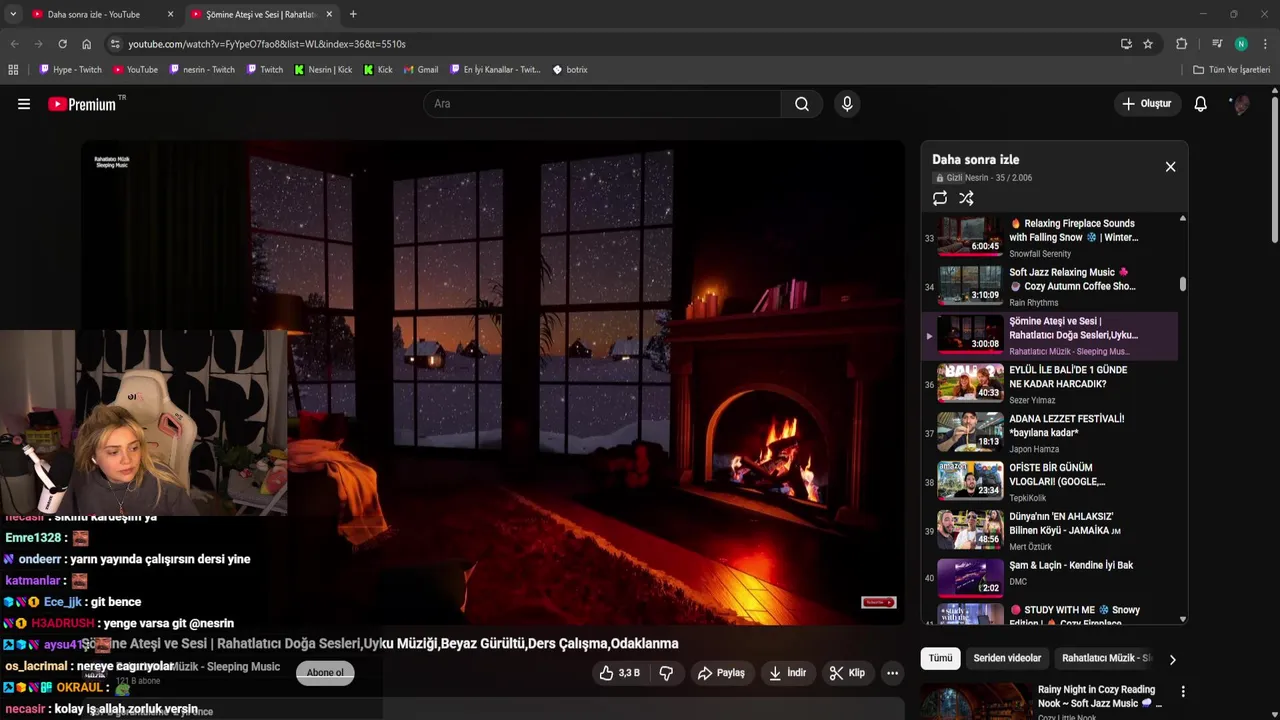Open the En İyi Kanallar - Twitch bookmark
Screen dimensions: 1280x720
(495, 70)
